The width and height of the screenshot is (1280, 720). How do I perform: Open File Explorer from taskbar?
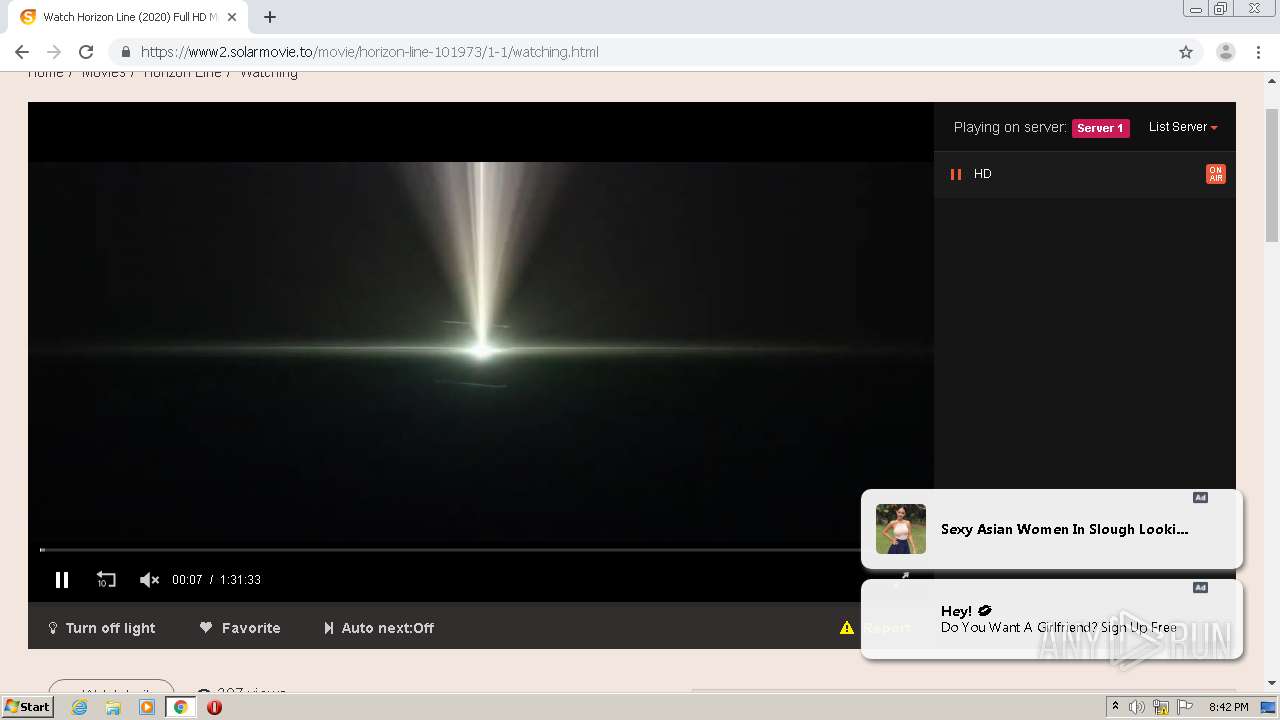113,707
